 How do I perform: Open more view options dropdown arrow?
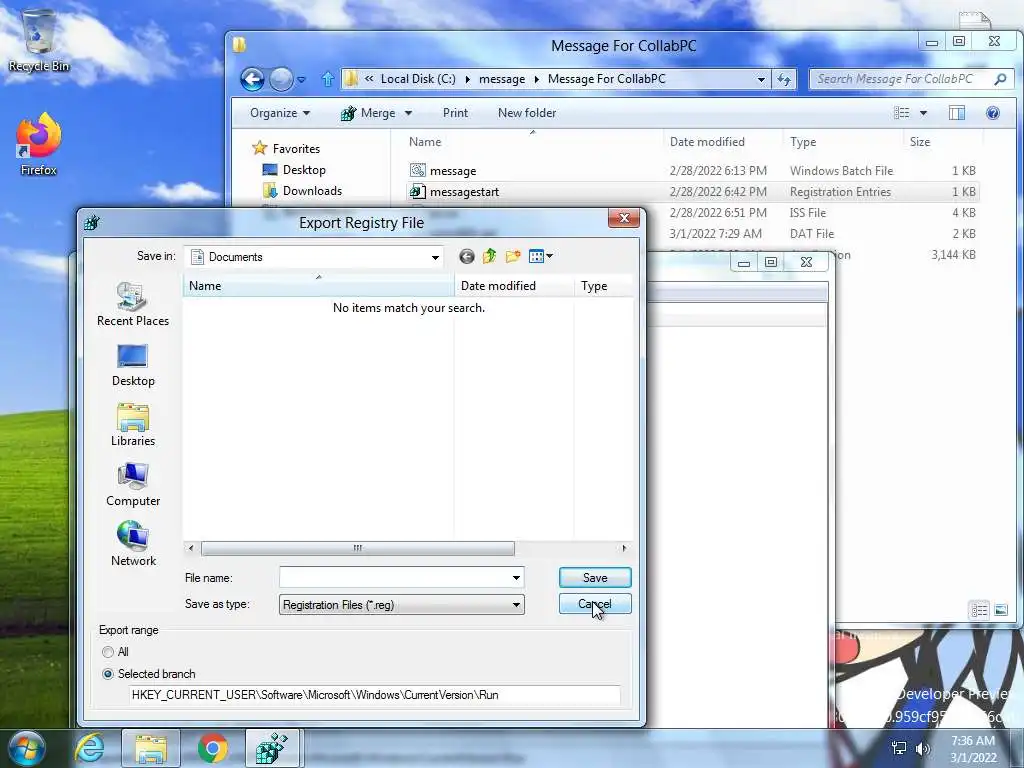(x=923, y=113)
